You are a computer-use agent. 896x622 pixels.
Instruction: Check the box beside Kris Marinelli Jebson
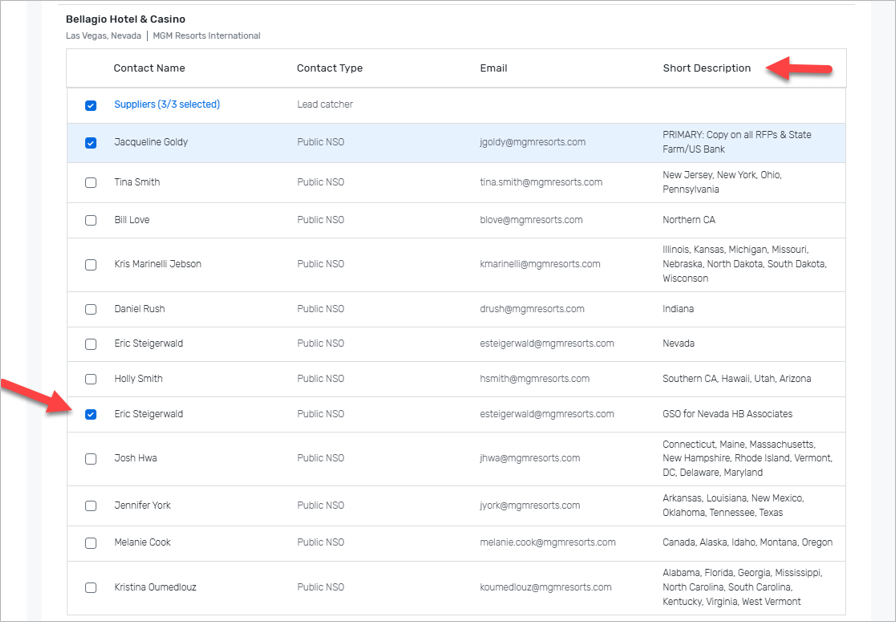[91, 265]
